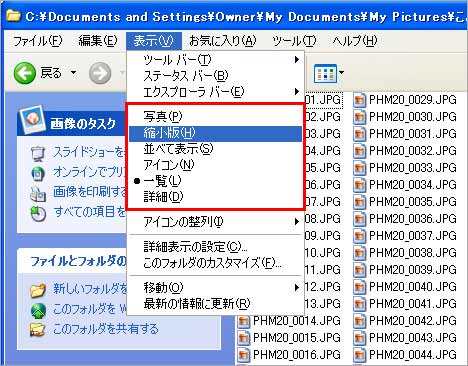This screenshot has width=468, height=366.
Task: Click the 画像を印刷する link
Action: point(90,192)
